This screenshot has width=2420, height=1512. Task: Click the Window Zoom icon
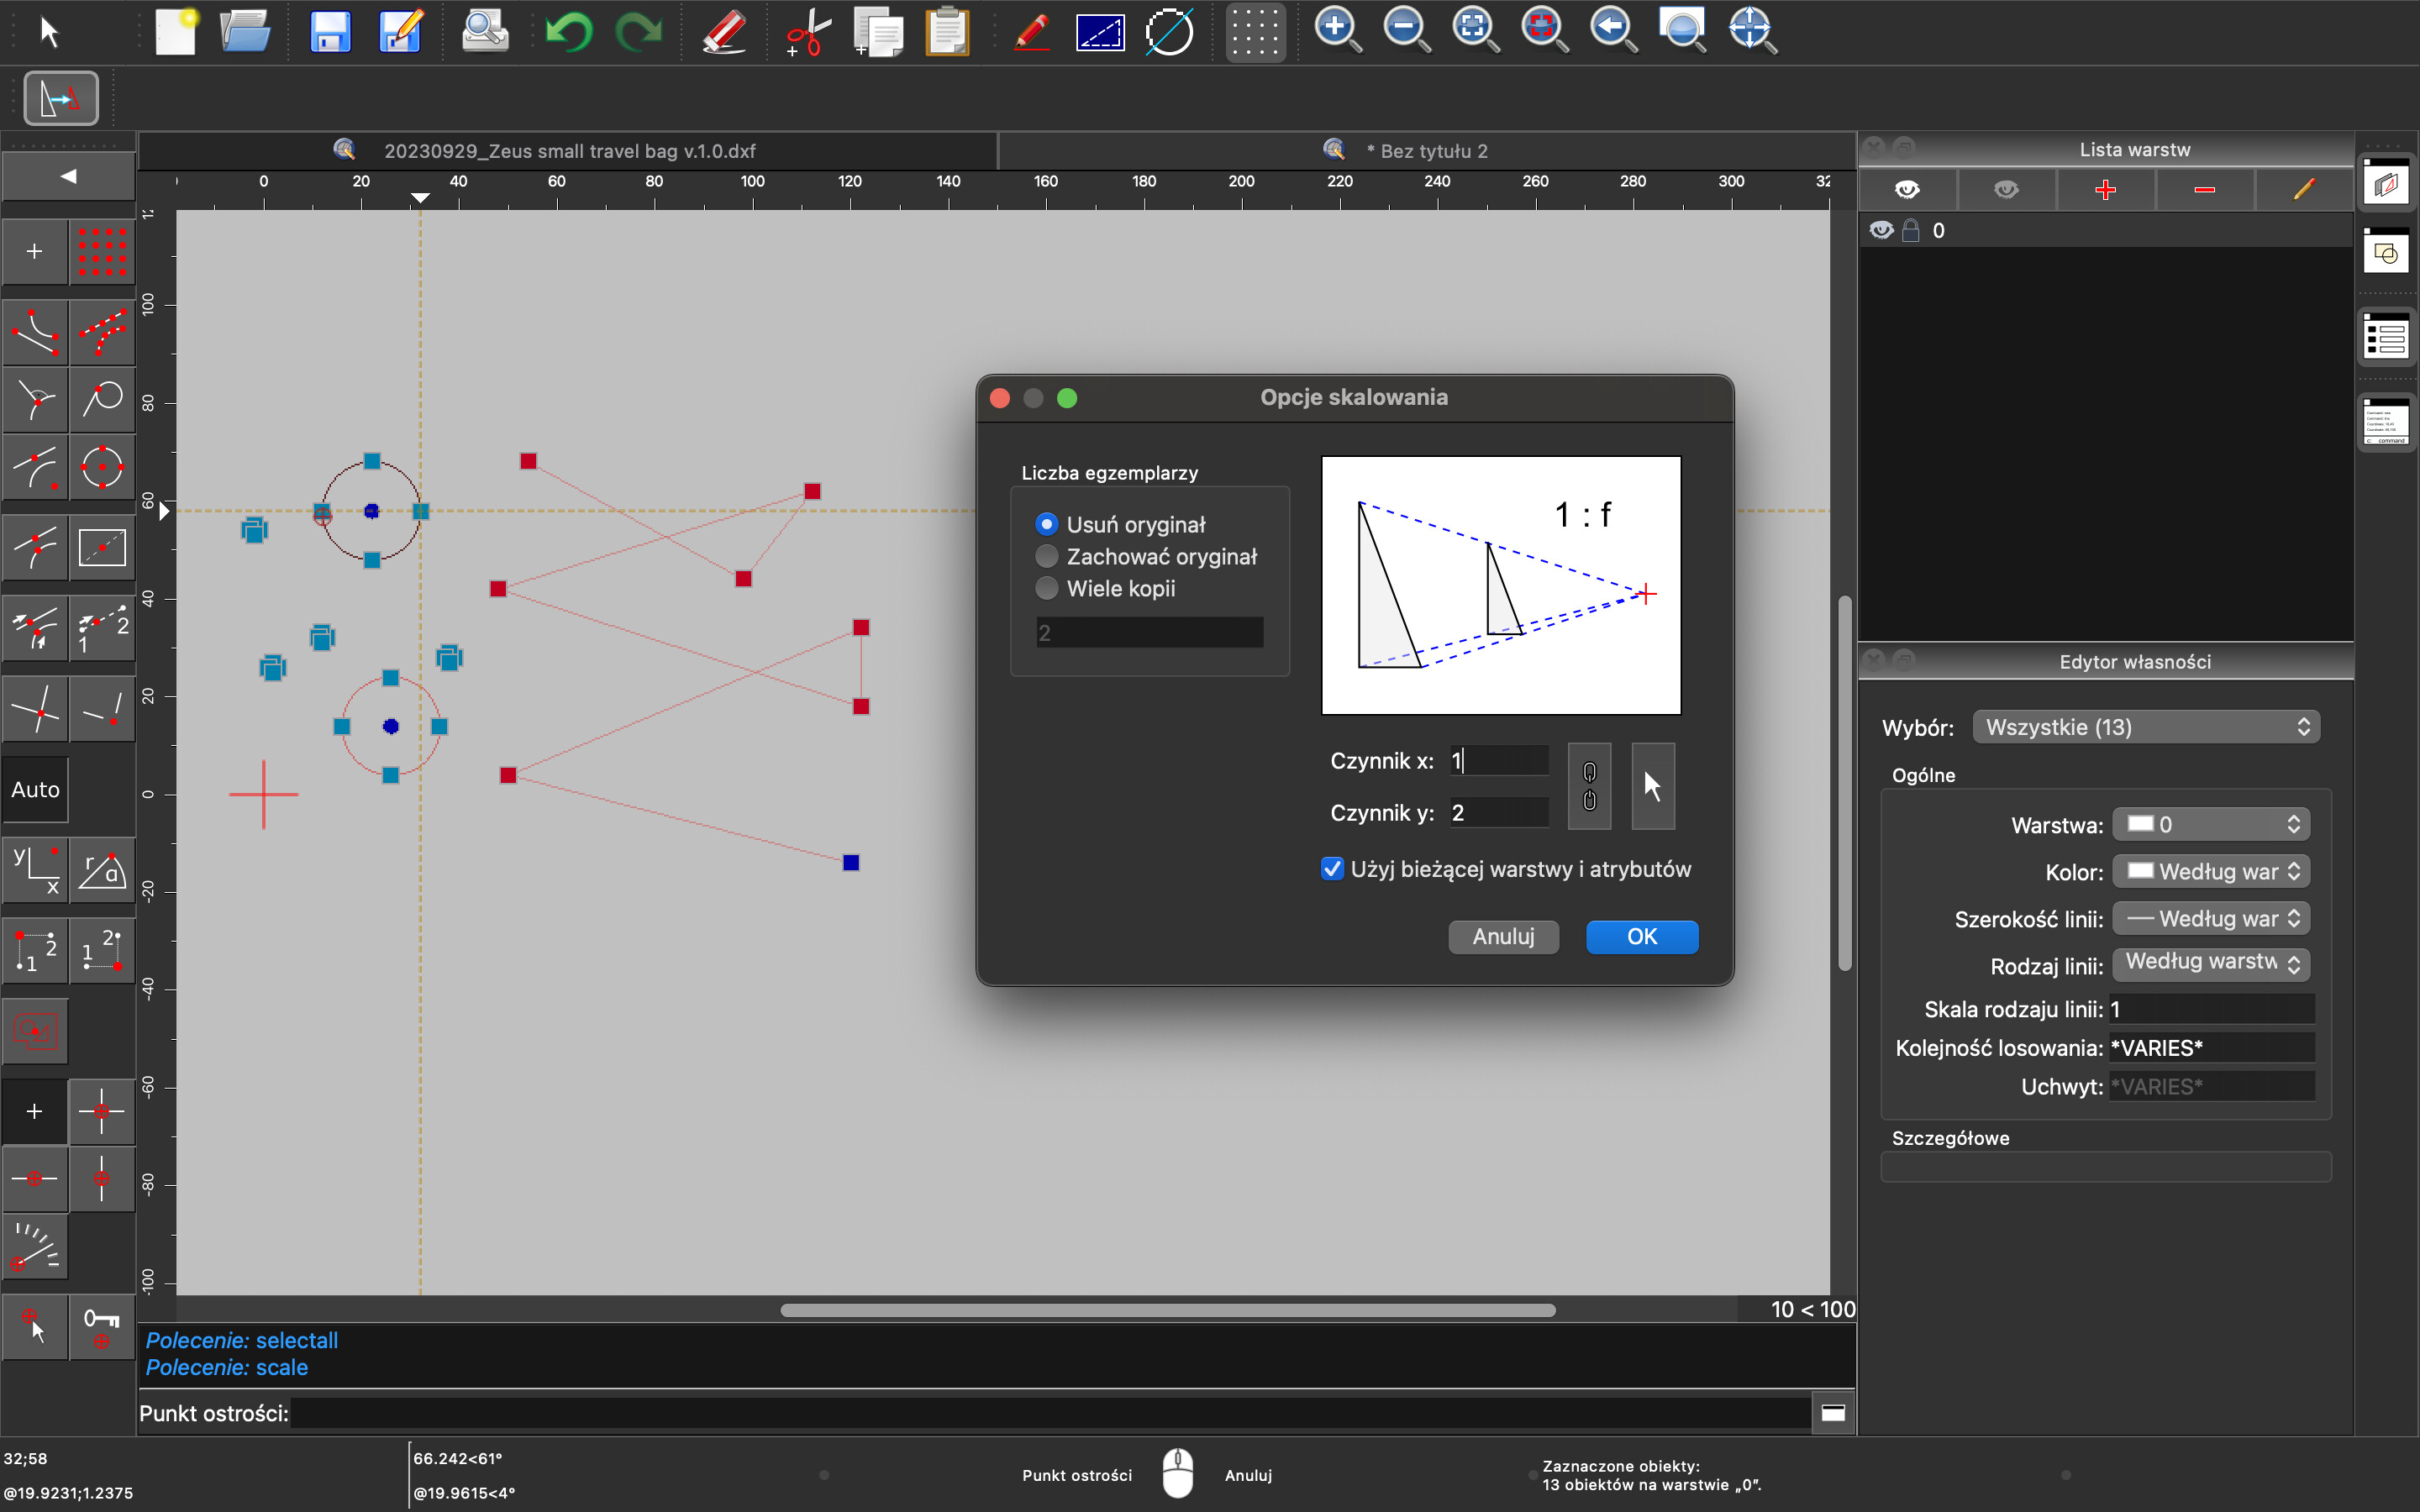(x=1682, y=29)
